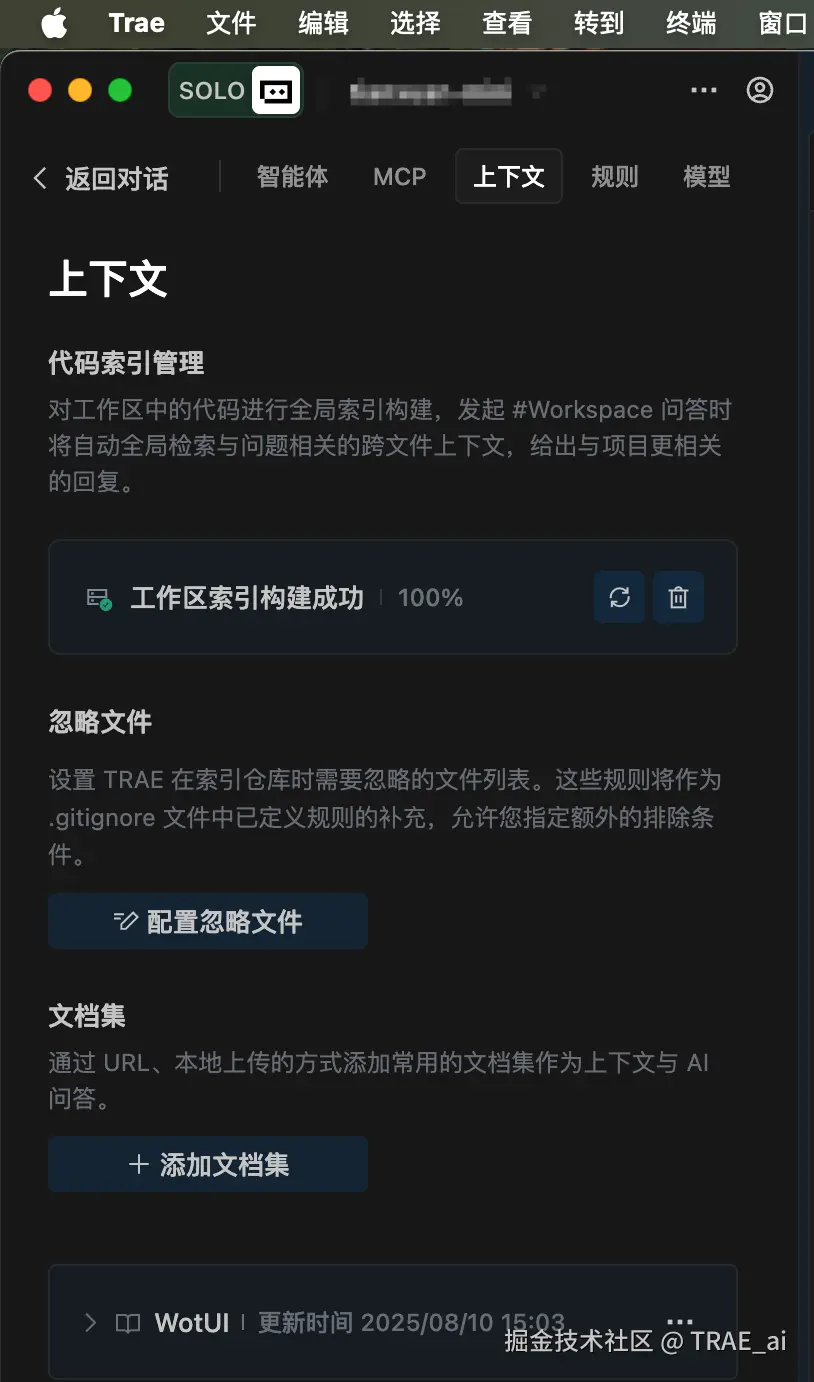Open the user account profile icon

(x=760, y=90)
